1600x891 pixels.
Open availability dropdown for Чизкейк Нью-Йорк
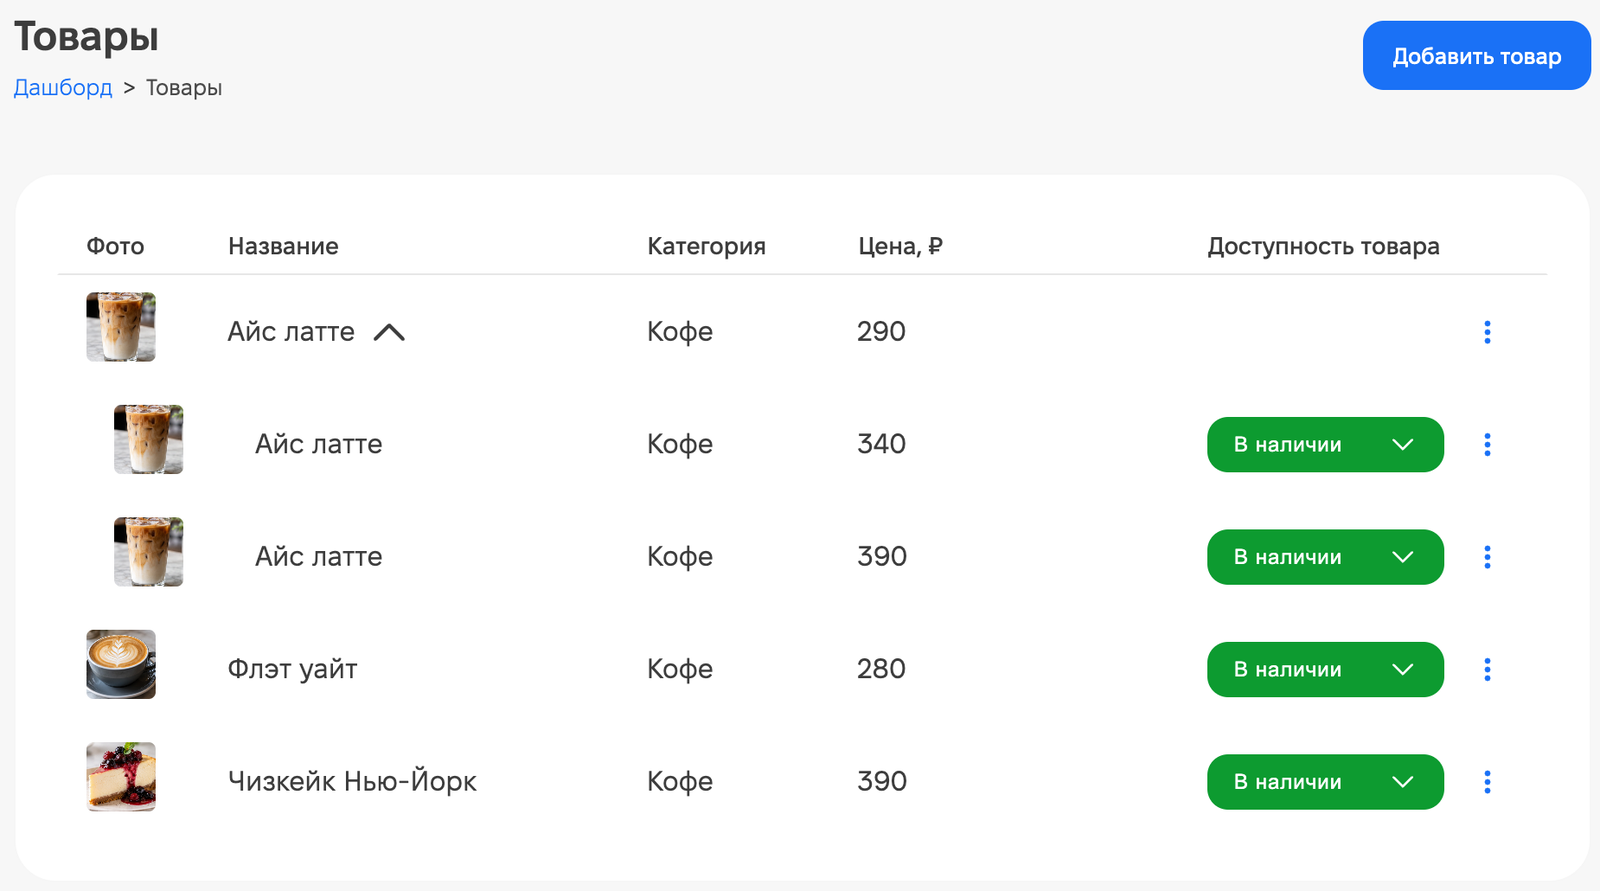1325,782
